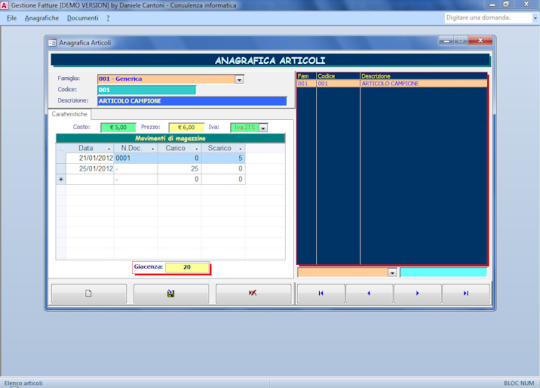Screen dimensions: 540x388
Task: Jump to the first article record
Action: [321, 294]
